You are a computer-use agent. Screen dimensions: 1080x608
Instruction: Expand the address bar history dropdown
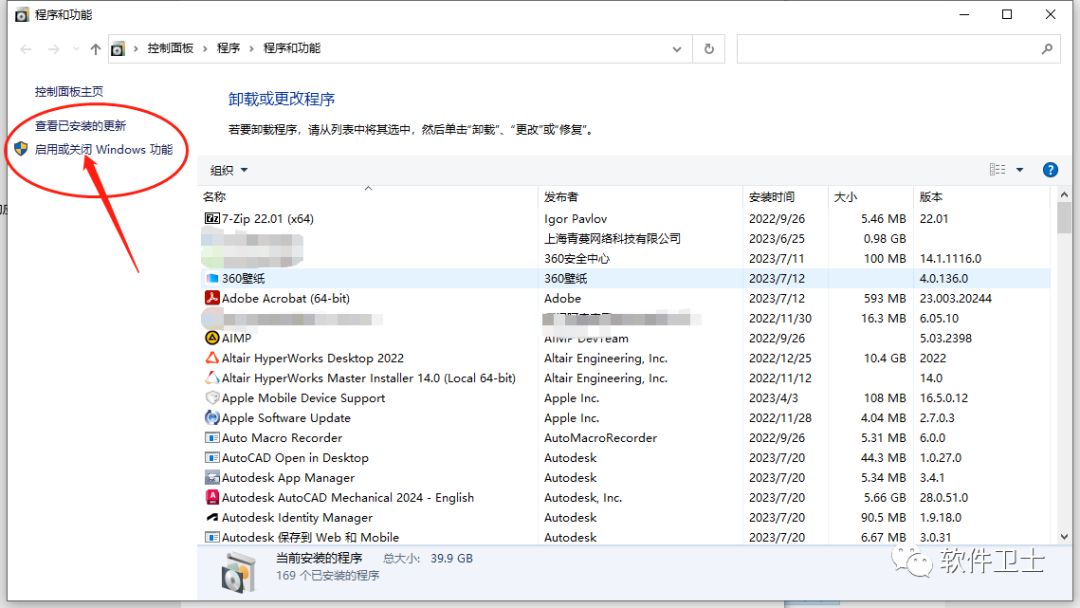click(677, 49)
